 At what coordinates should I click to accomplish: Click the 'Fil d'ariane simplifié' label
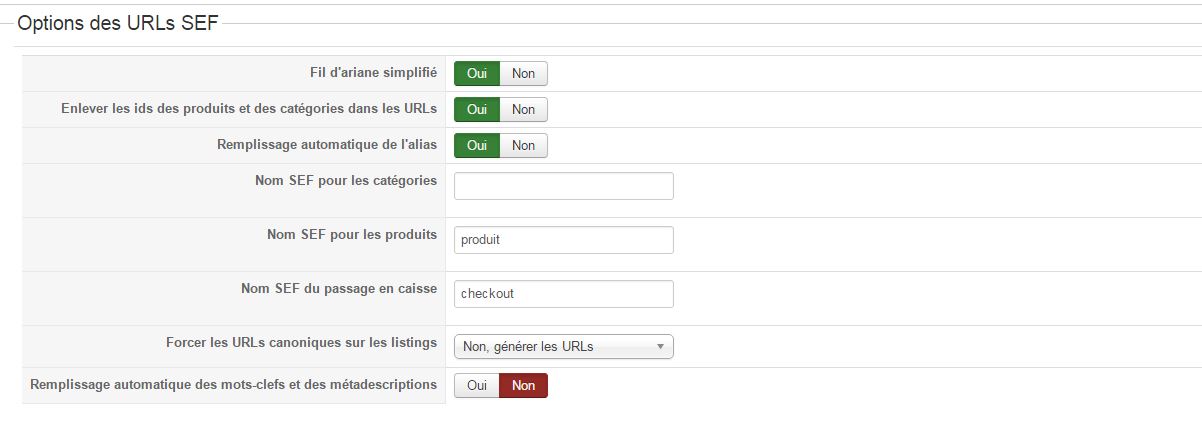tap(373, 73)
